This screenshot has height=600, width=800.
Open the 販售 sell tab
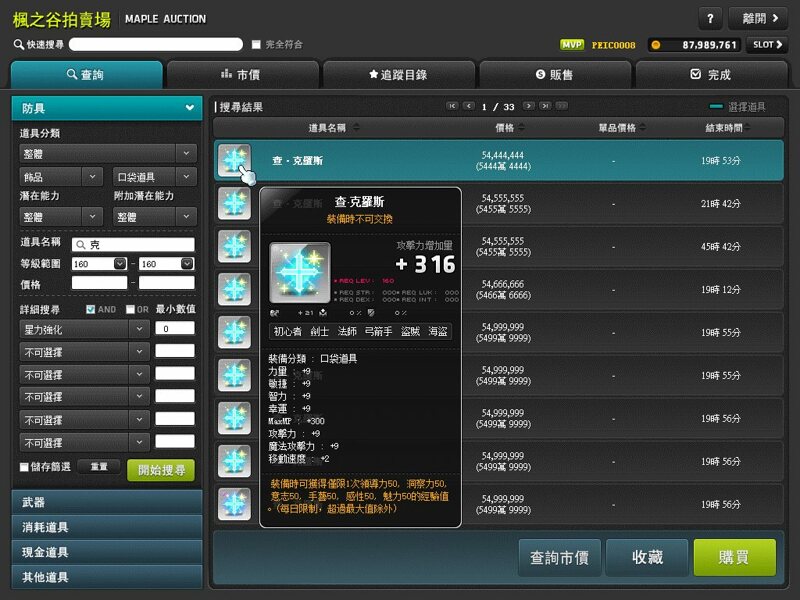coord(555,75)
